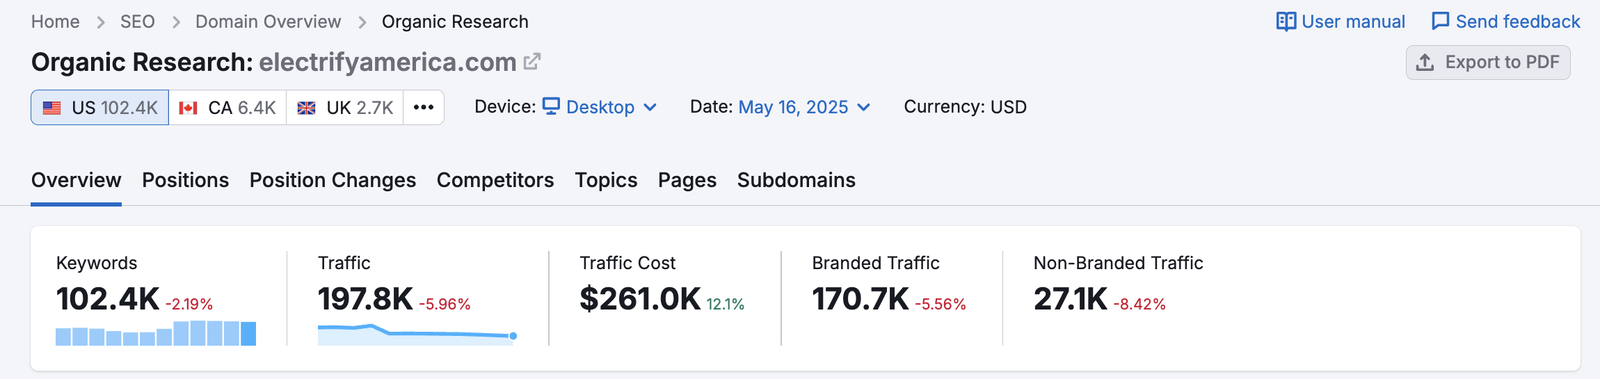1600x379 pixels.
Task: Expand the Date May 16, 2025 dropdown
Action: tap(805, 107)
